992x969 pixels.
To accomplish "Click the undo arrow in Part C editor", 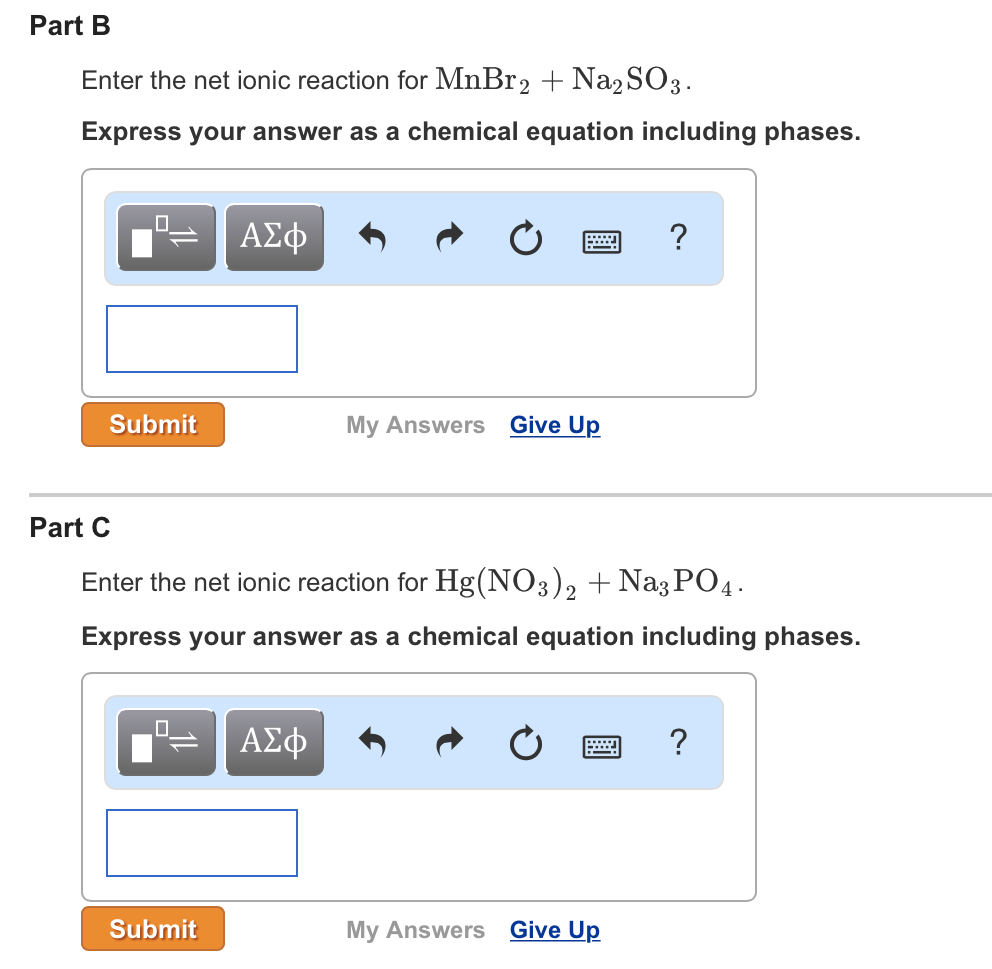I will (x=372, y=742).
